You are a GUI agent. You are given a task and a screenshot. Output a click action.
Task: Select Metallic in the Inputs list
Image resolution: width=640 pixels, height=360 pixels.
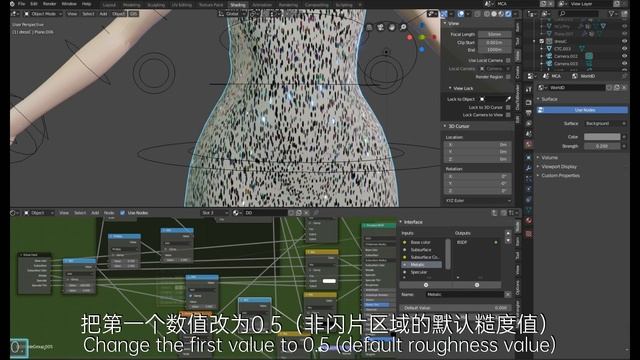pyautogui.click(x=421, y=264)
